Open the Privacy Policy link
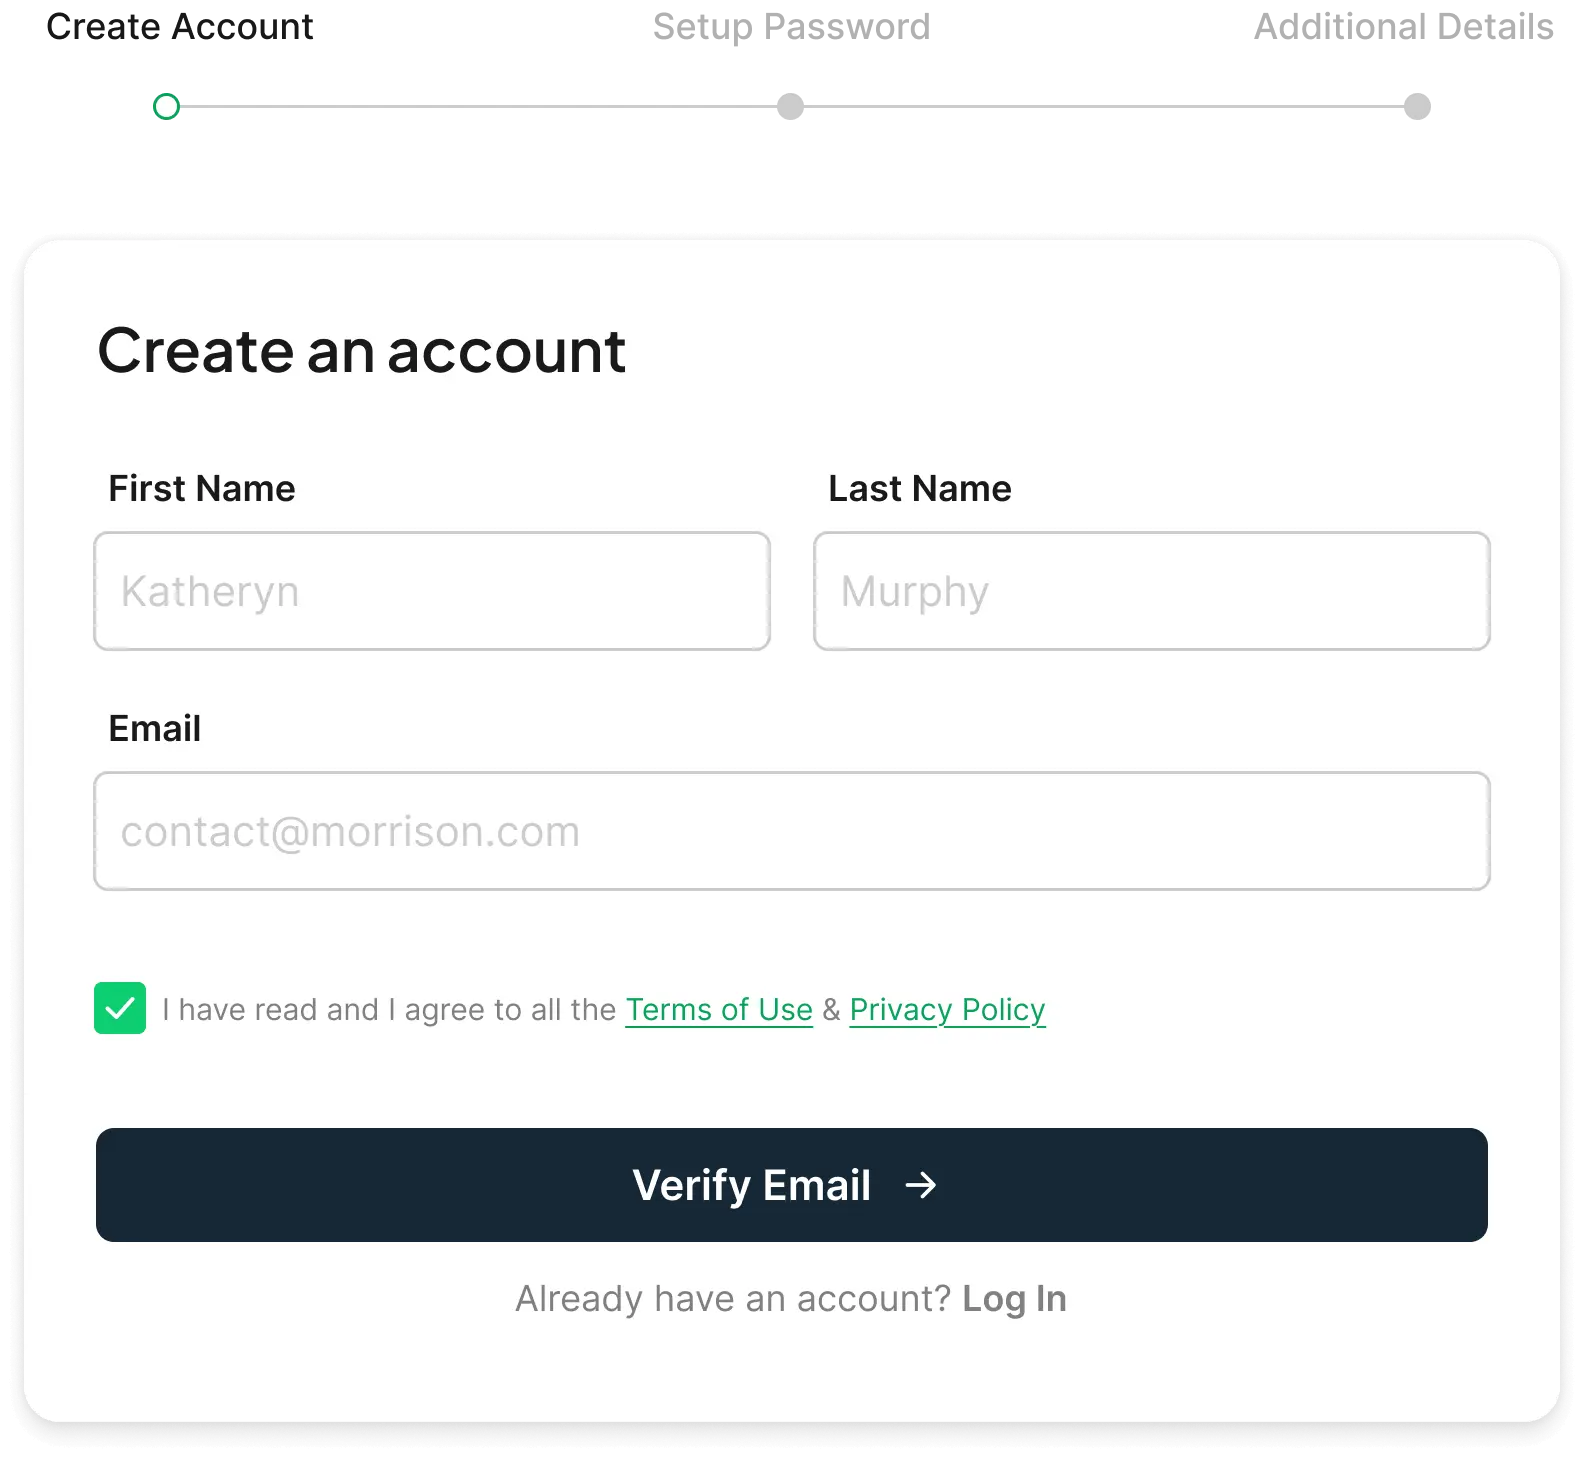 pos(947,1010)
